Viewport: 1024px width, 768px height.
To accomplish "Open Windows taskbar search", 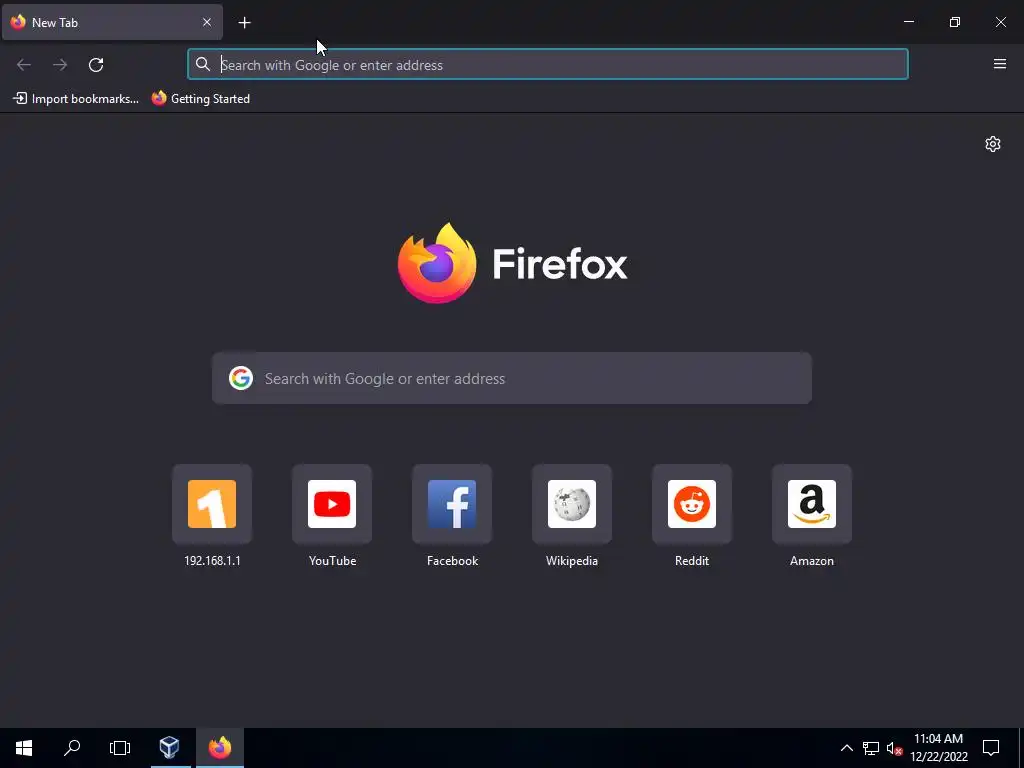I will (x=72, y=748).
